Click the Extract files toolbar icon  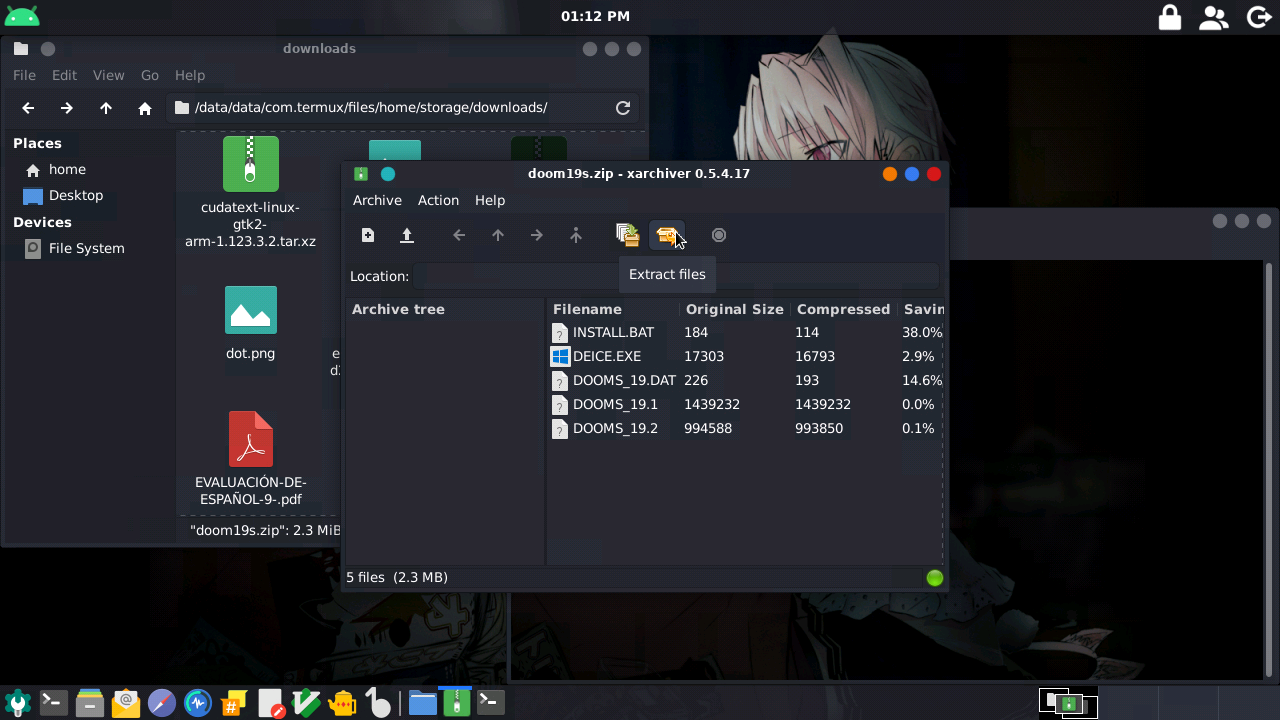pos(667,235)
